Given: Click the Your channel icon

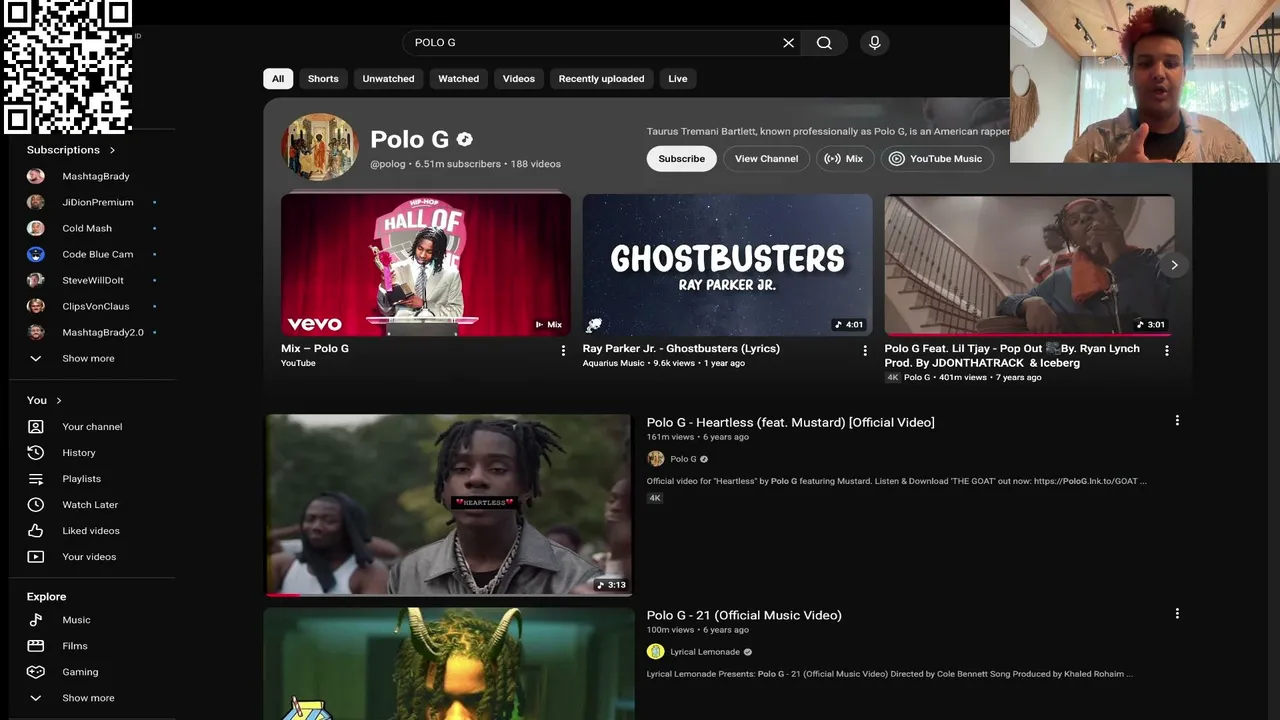Looking at the screenshot, I should (36, 426).
